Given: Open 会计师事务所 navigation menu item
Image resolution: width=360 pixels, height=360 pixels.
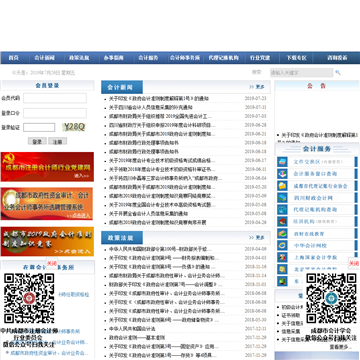Looking at the screenshot, I should [x=185, y=58].
